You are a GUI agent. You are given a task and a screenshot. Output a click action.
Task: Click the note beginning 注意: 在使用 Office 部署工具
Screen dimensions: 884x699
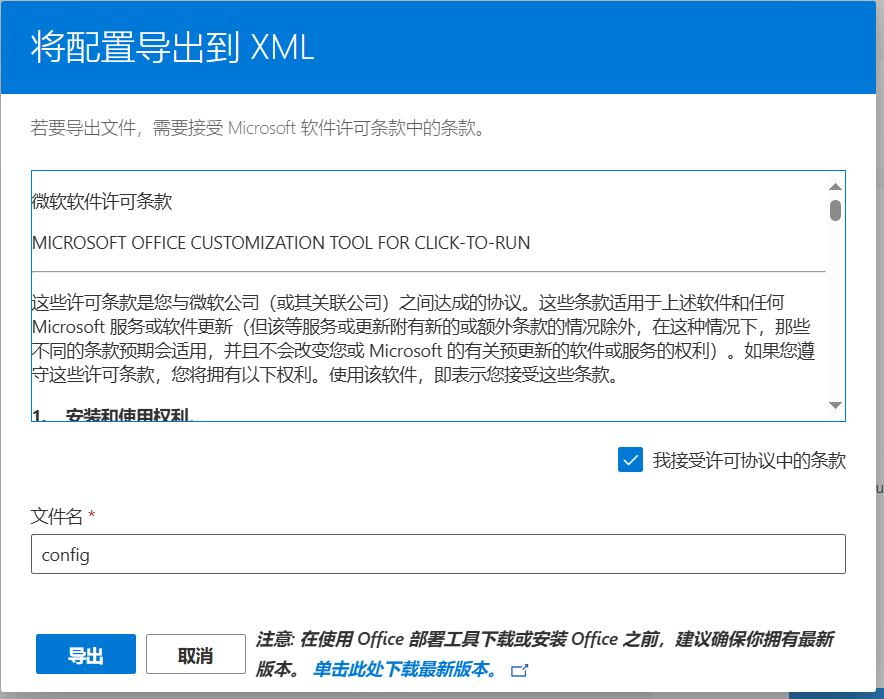click(544, 653)
